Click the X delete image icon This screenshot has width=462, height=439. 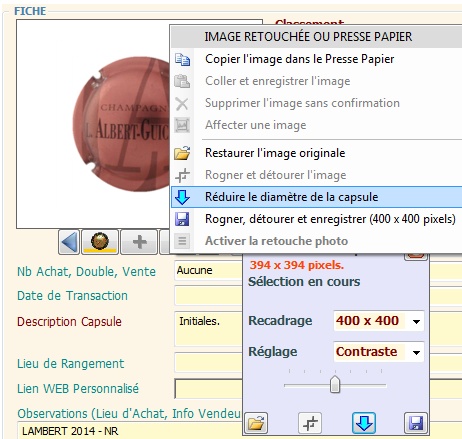coord(182,104)
